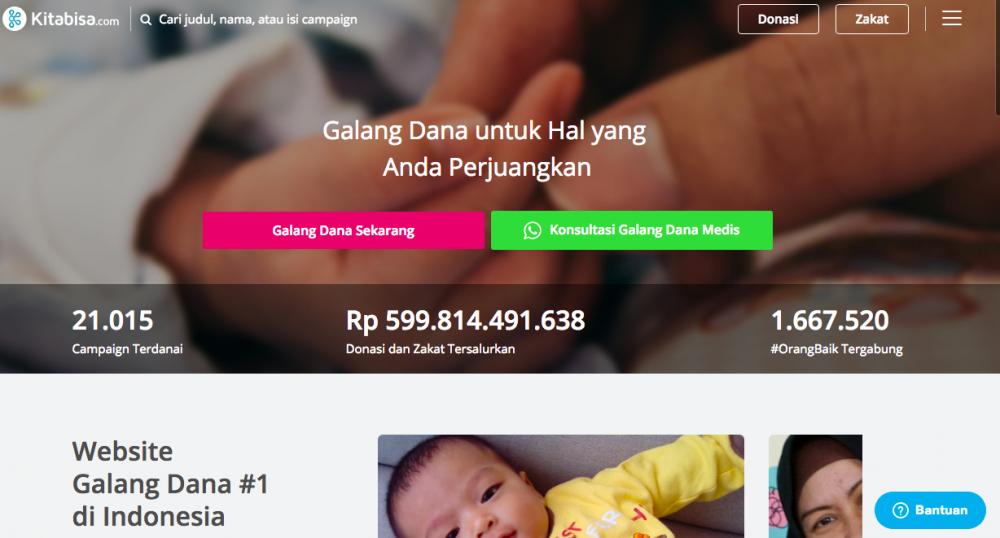
Task: Click the 1.667.520 #OrangBaik Tergabung stat
Action: click(x=836, y=331)
